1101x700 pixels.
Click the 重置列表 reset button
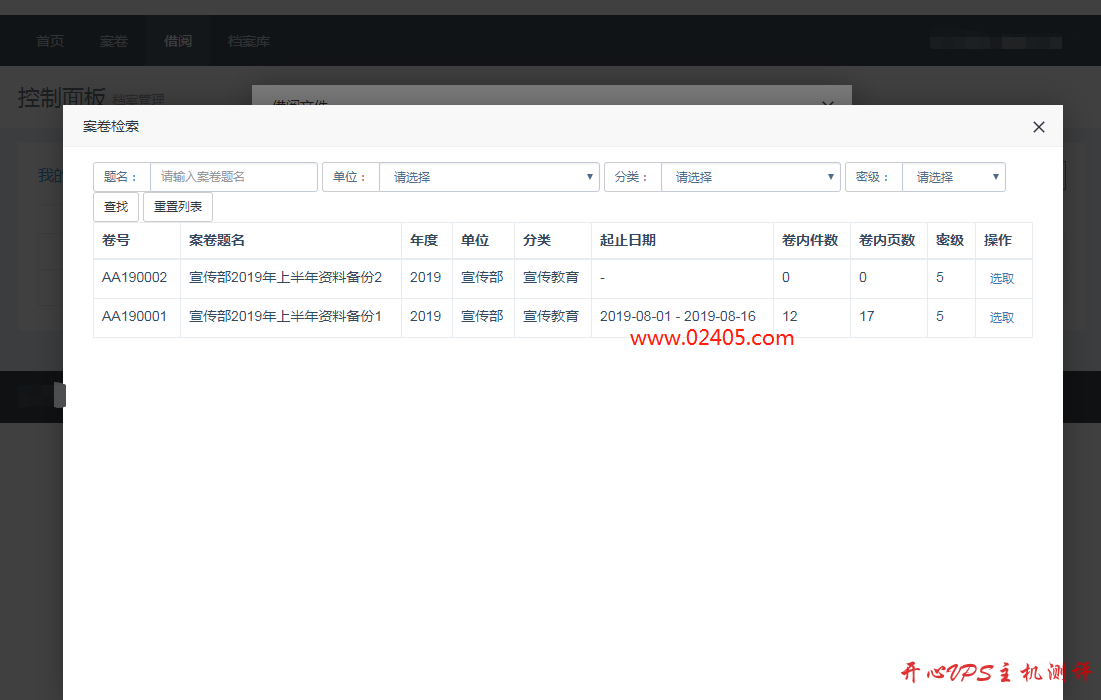pyautogui.click(x=177, y=207)
